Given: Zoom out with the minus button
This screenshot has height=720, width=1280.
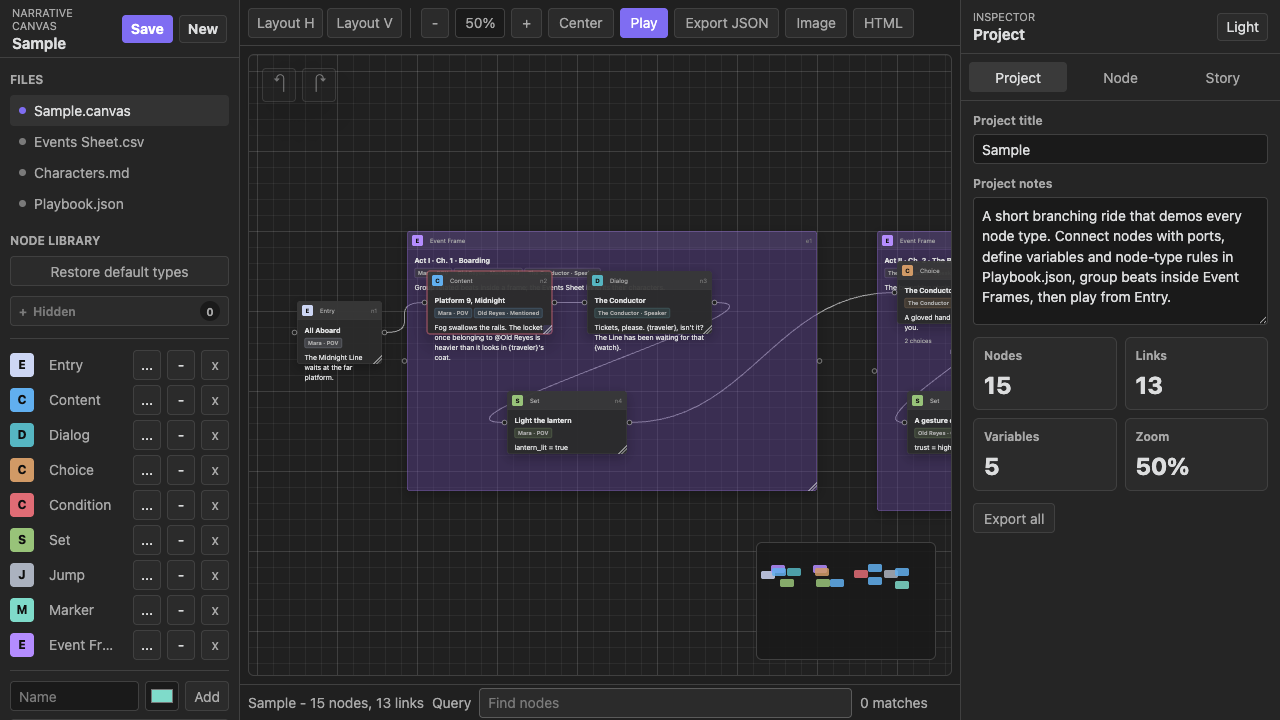Looking at the screenshot, I should [434, 23].
